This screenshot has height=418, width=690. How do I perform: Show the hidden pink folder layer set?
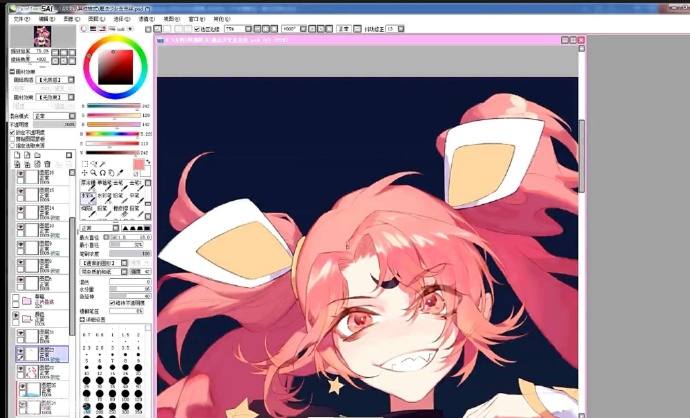coord(16,298)
